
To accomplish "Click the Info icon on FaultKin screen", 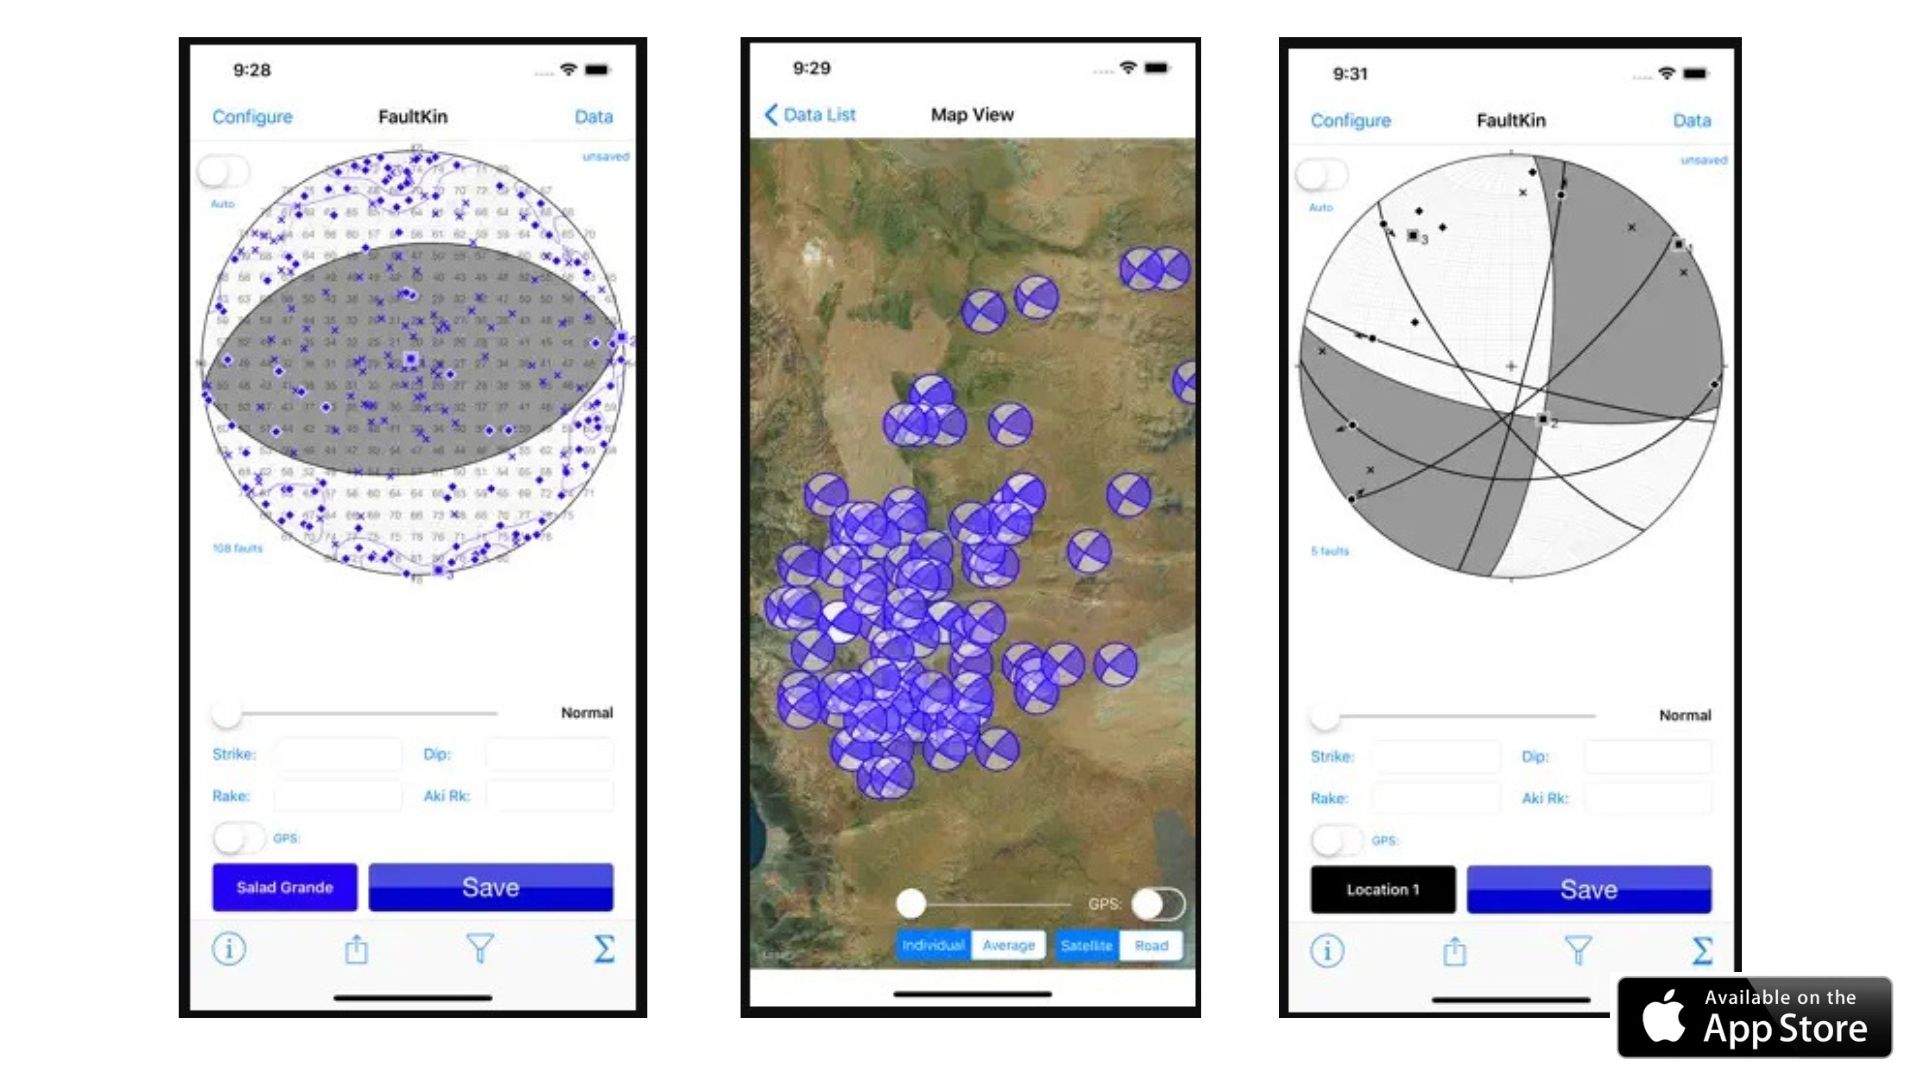I will pos(229,947).
